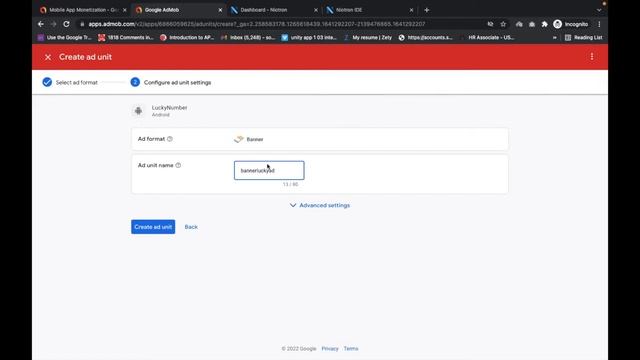The image size is (640, 360).
Task: Close the Niotron IDE tab
Action: click(x=411, y=10)
